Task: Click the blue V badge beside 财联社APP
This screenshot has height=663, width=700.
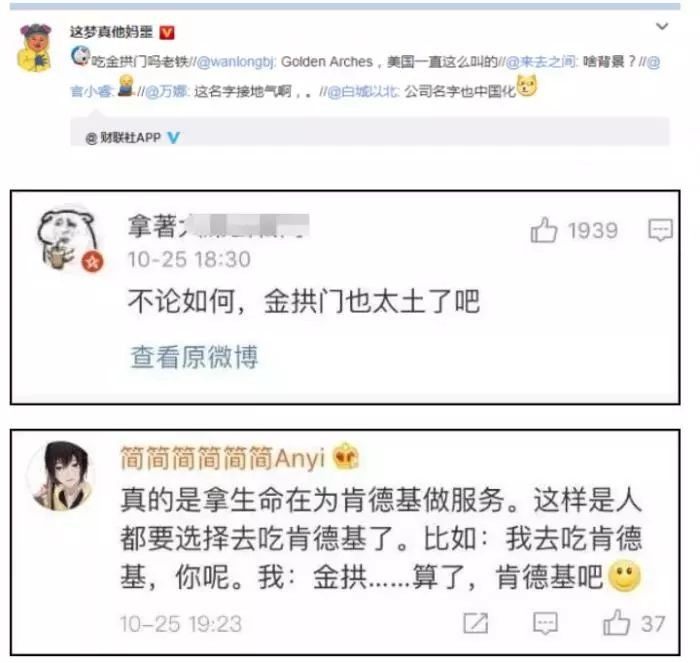Action: click(173, 138)
